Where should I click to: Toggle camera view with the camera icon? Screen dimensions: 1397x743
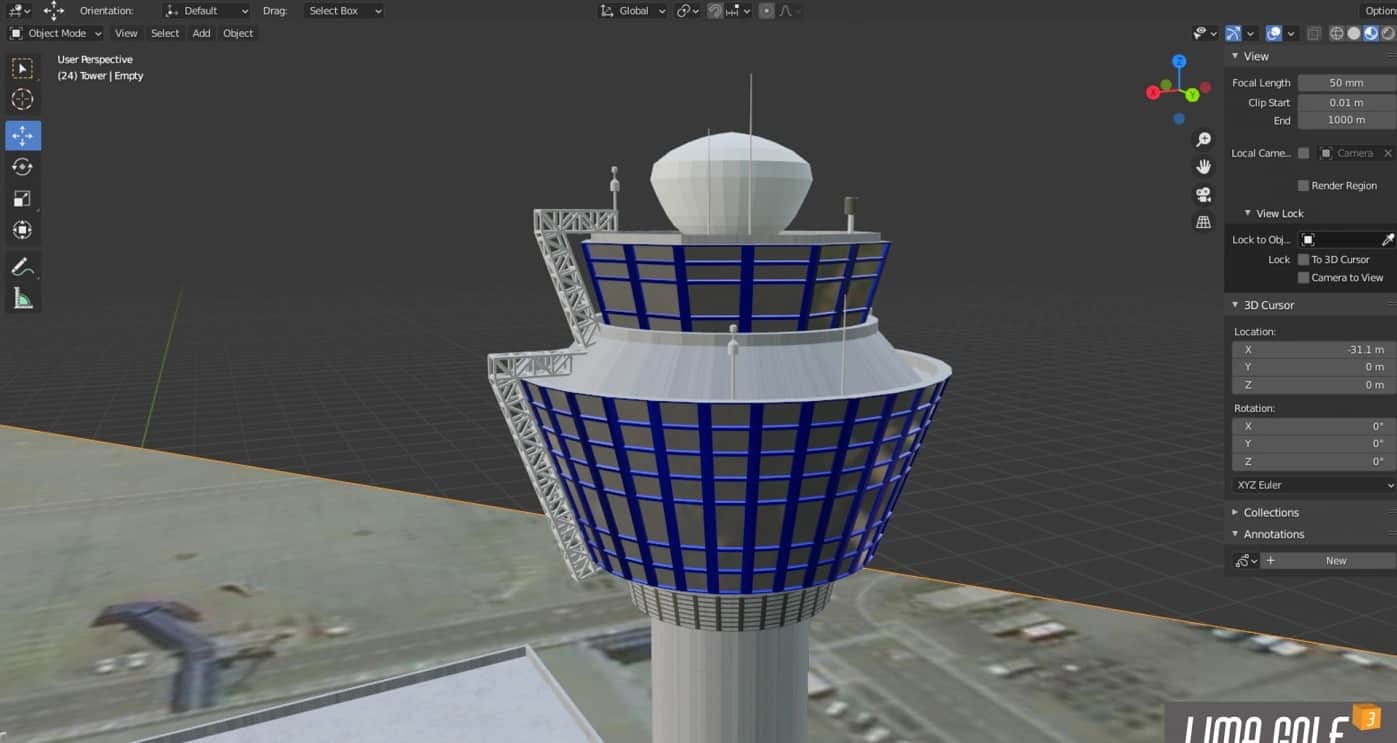1203,194
